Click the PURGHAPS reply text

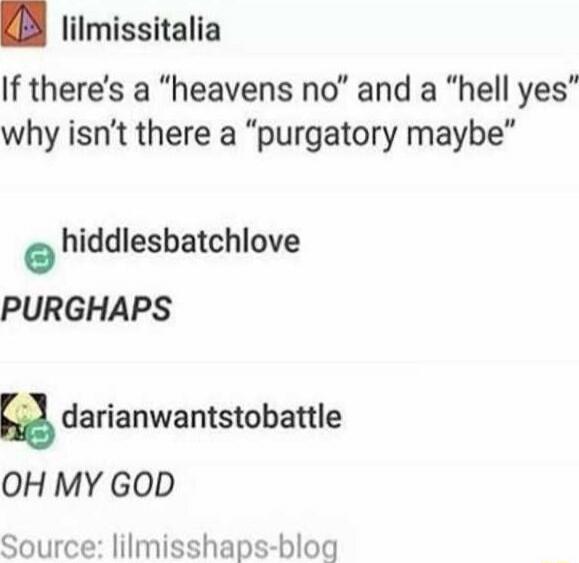(86, 309)
